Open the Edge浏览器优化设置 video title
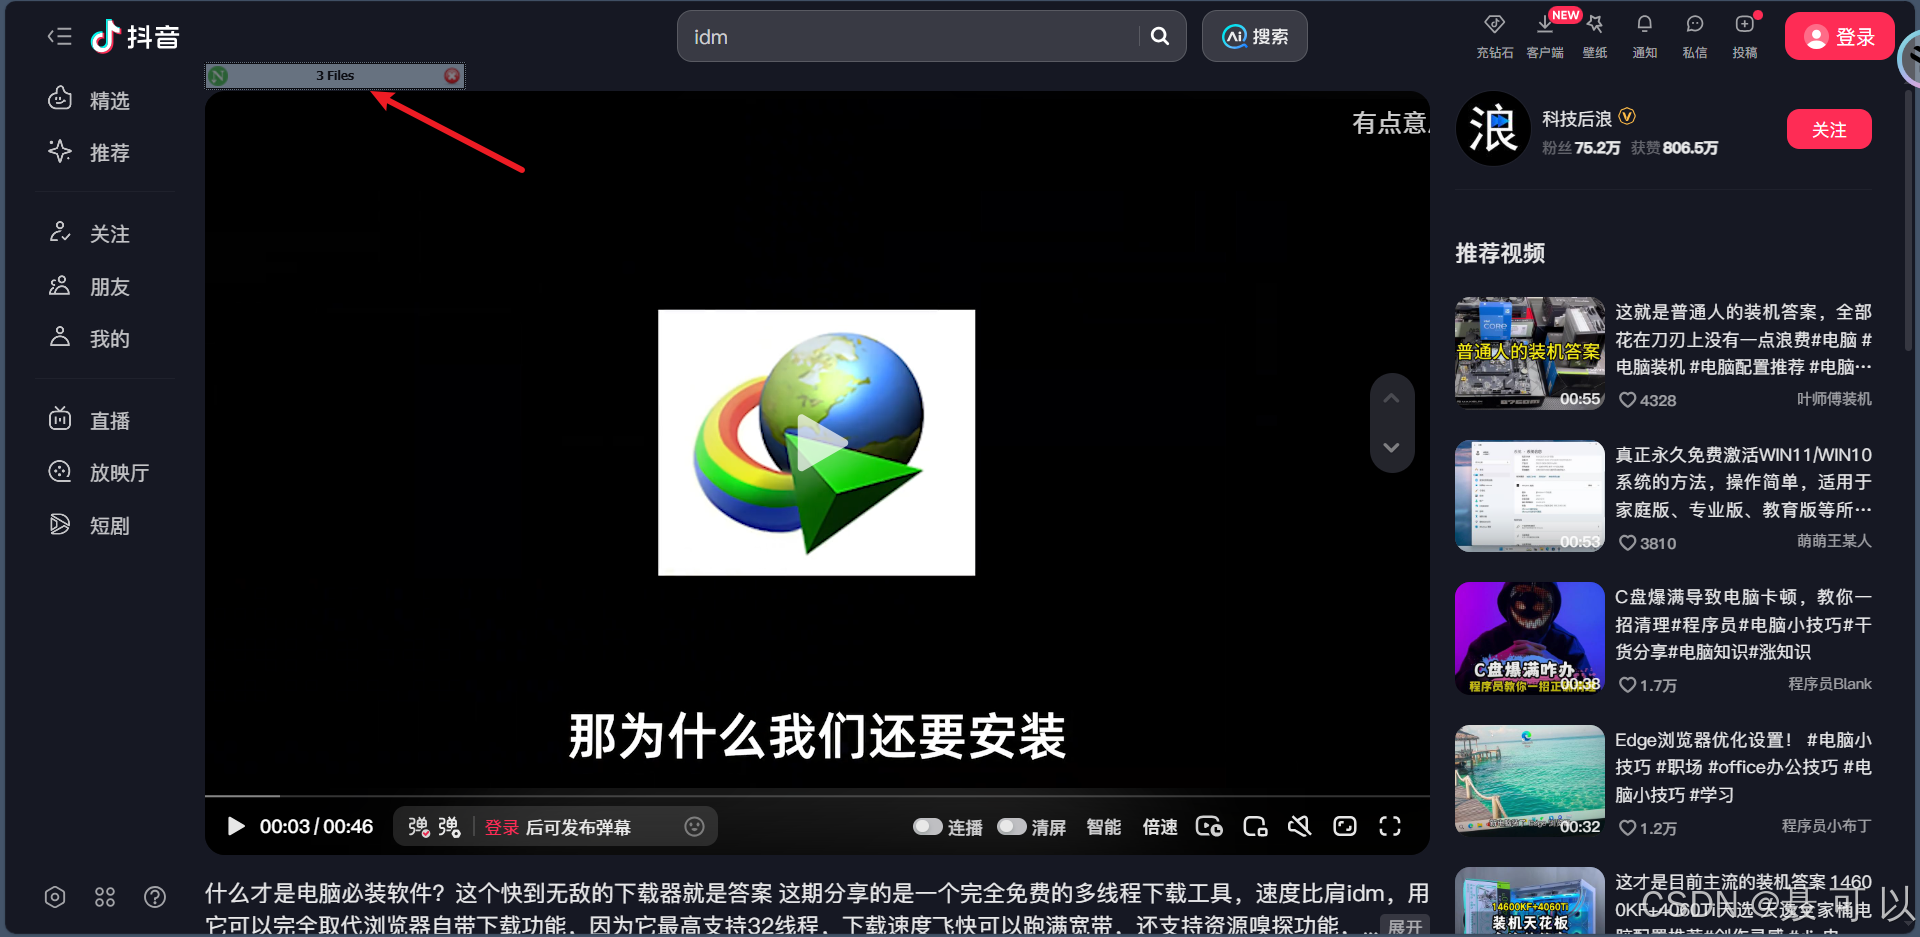 tap(1743, 767)
